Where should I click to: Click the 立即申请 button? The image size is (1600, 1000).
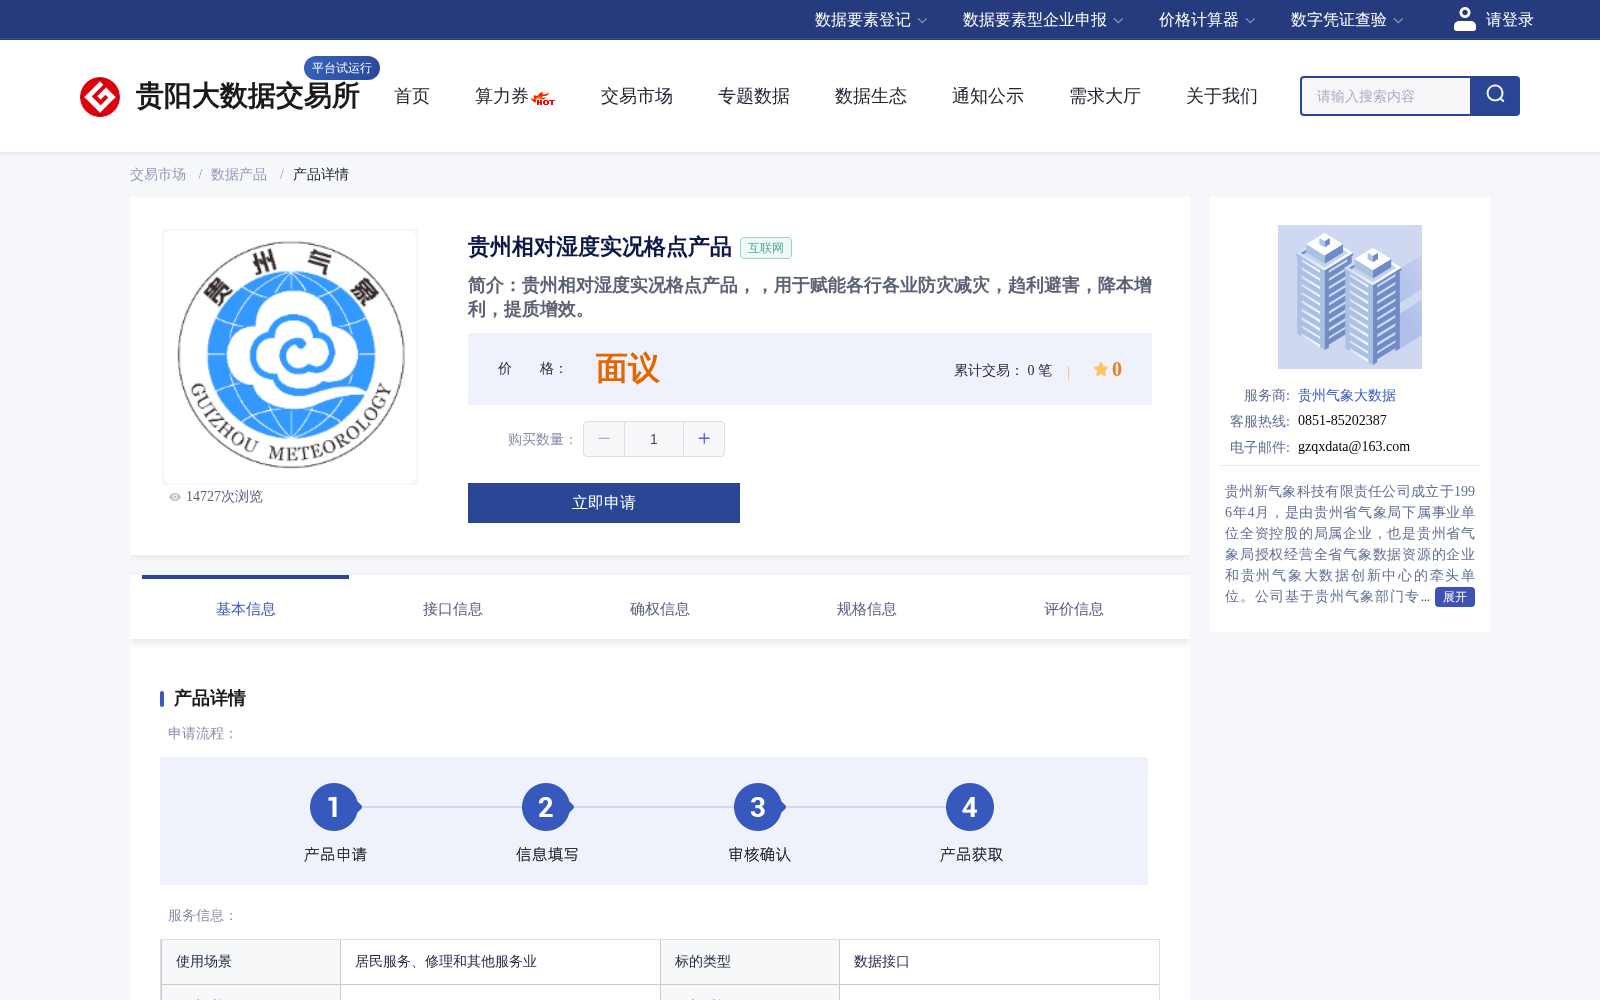(x=604, y=503)
